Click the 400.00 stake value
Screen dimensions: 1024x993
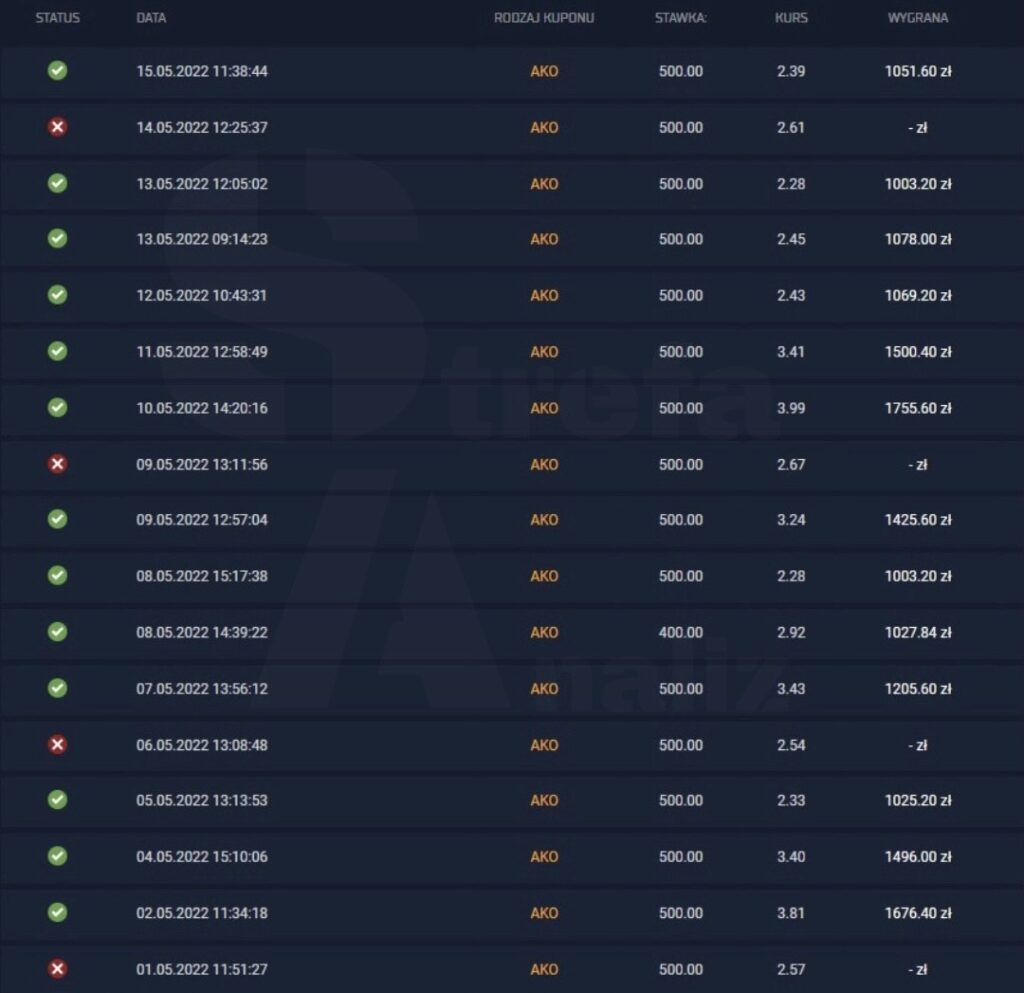(680, 632)
